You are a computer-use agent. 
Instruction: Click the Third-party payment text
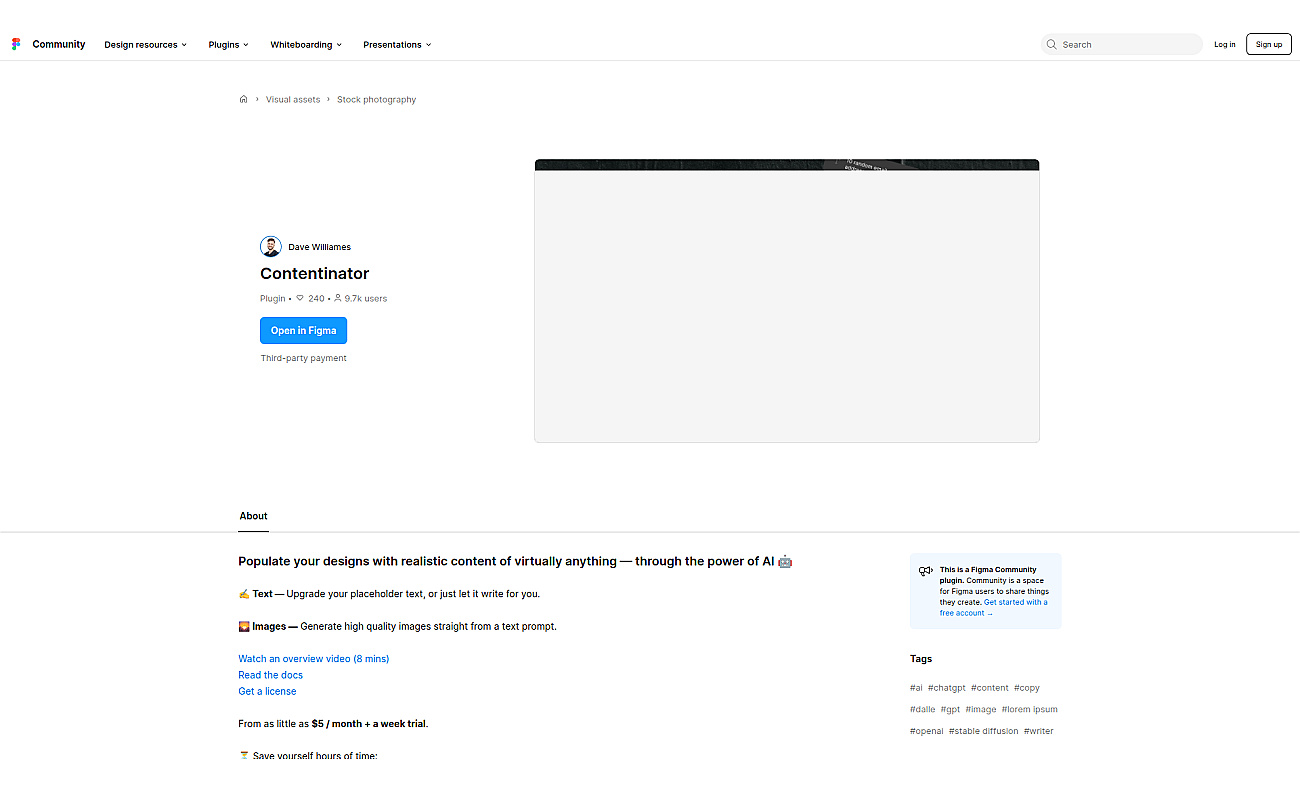click(x=304, y=358)
